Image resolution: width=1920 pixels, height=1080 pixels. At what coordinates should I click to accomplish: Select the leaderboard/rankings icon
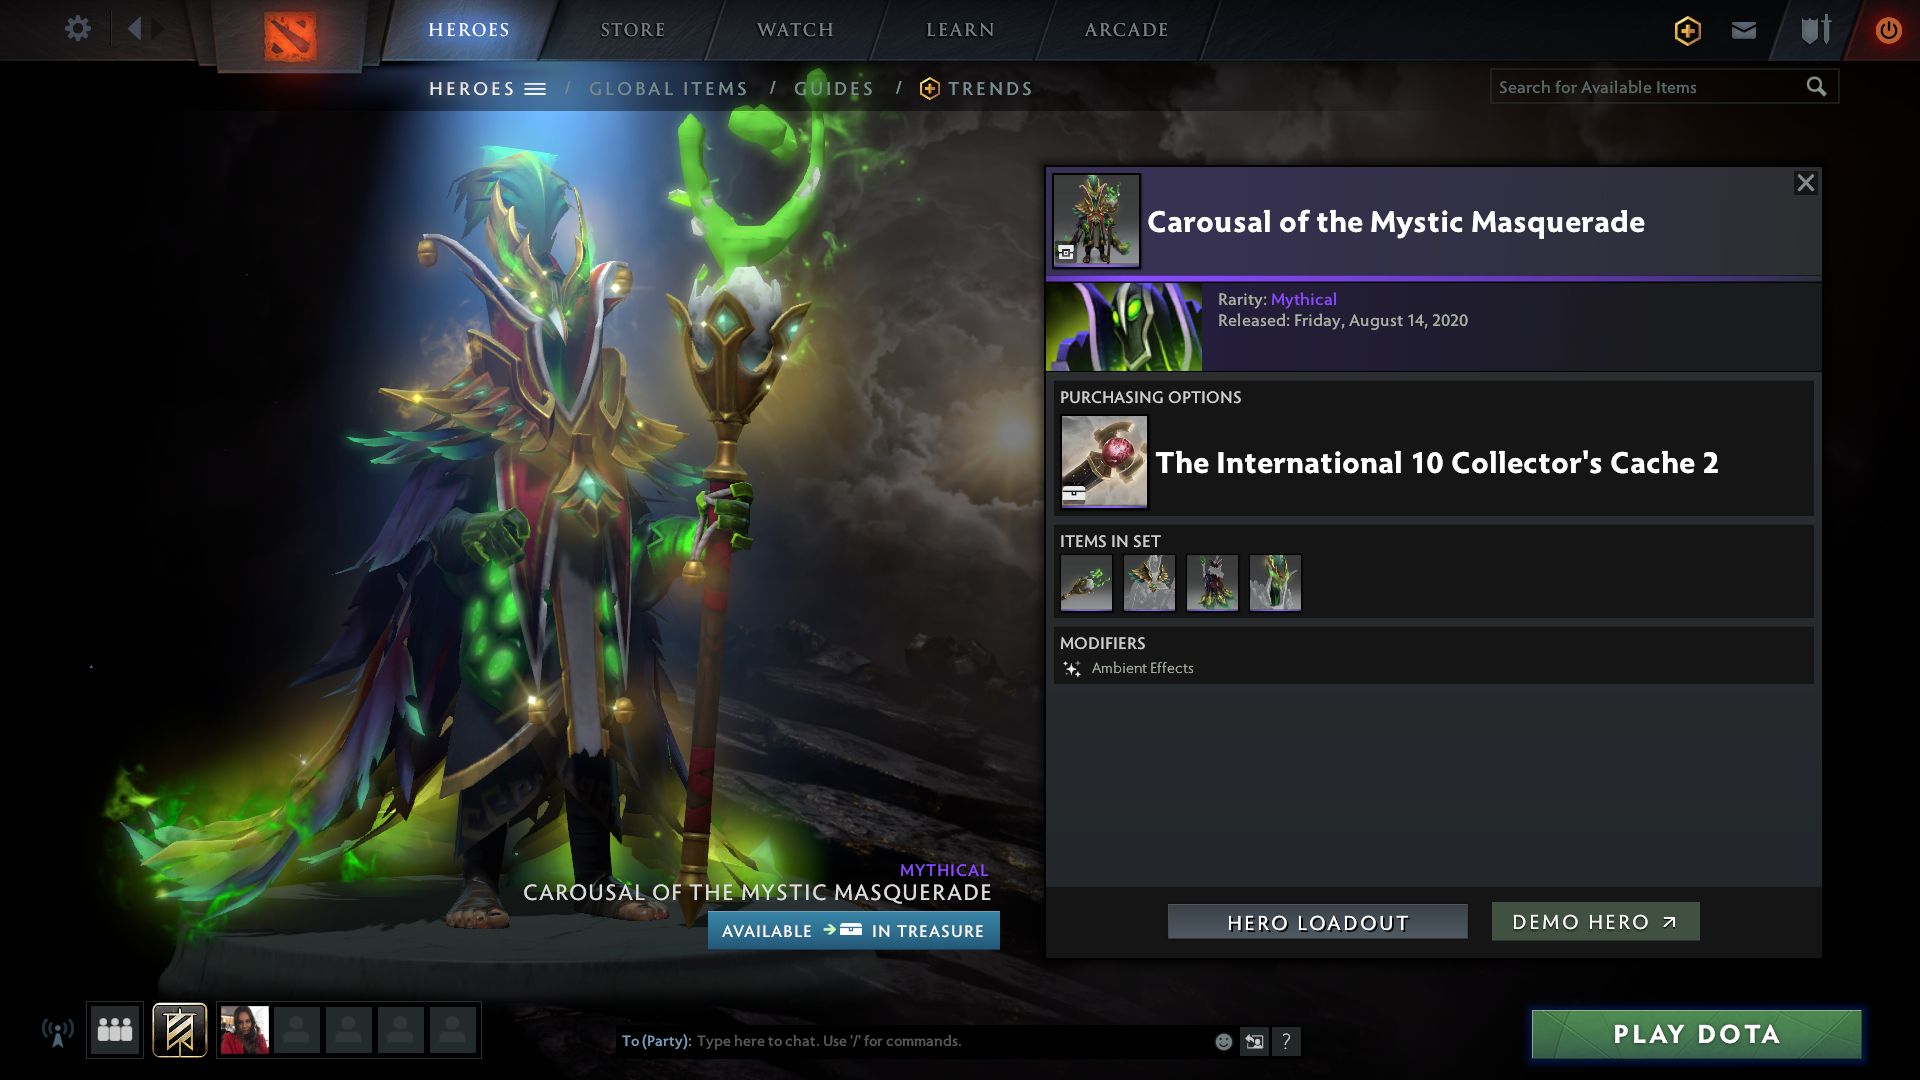1815,28
